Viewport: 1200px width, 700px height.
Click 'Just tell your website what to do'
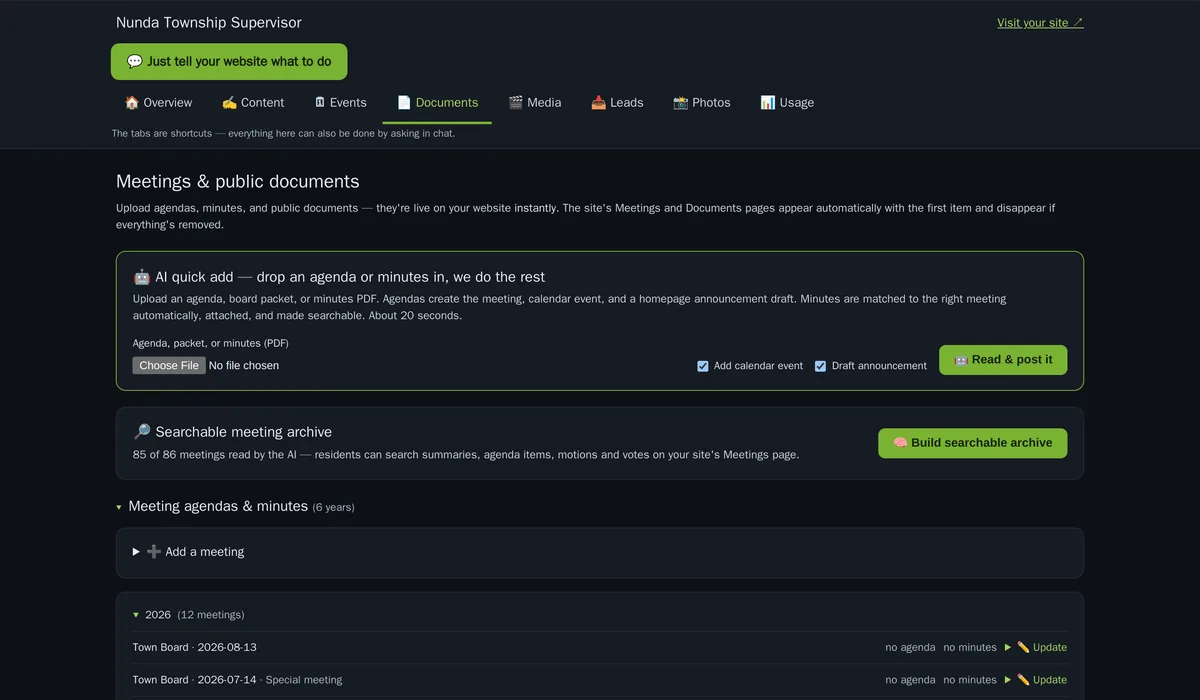229,62
